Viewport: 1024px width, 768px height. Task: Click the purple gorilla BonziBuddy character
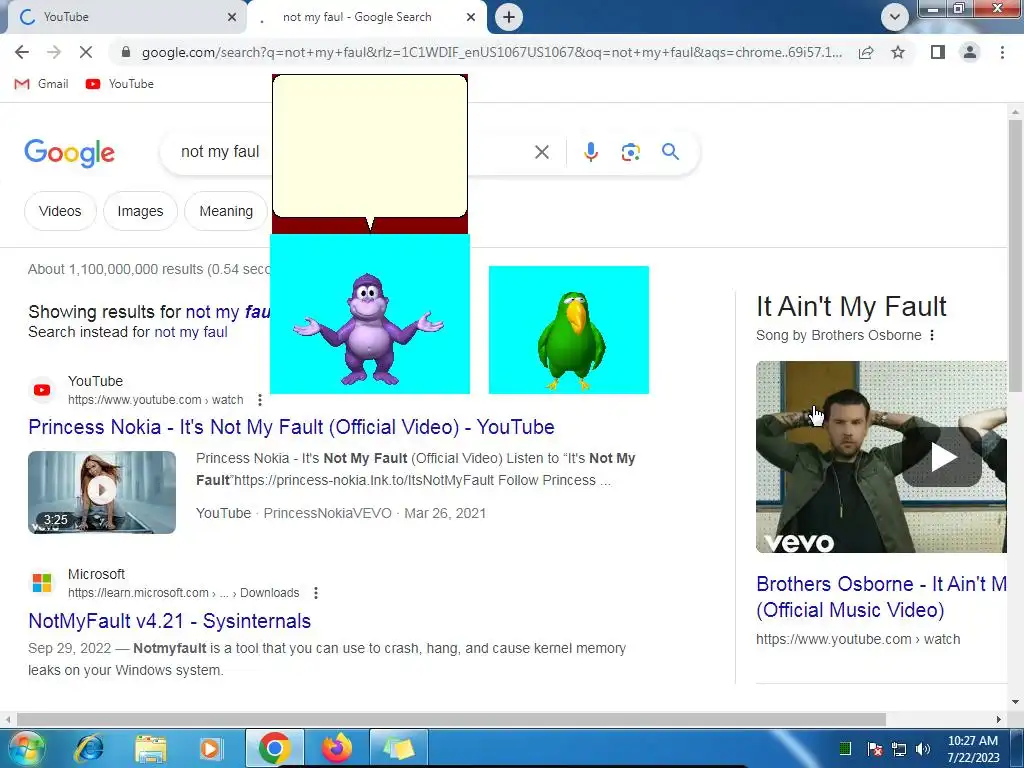(x=369, y=329)
